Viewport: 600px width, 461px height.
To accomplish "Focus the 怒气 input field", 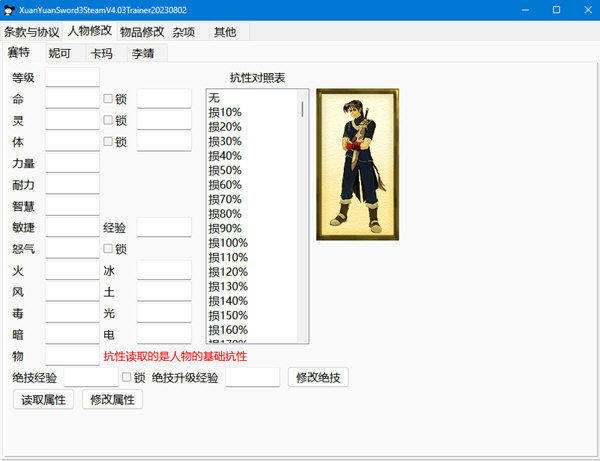I will pyautogui.click(x=72, y=249).
